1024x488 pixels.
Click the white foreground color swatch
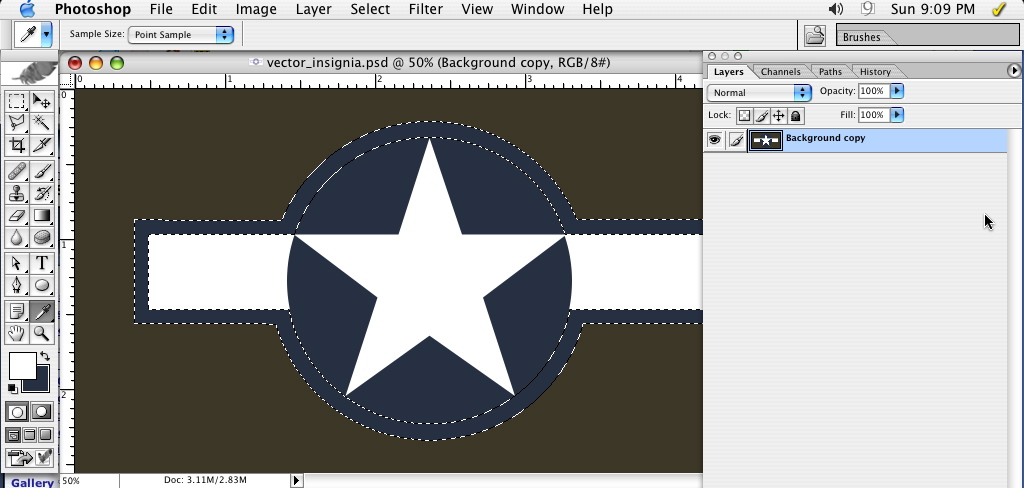pyautogui.click(x=22, y=365)
